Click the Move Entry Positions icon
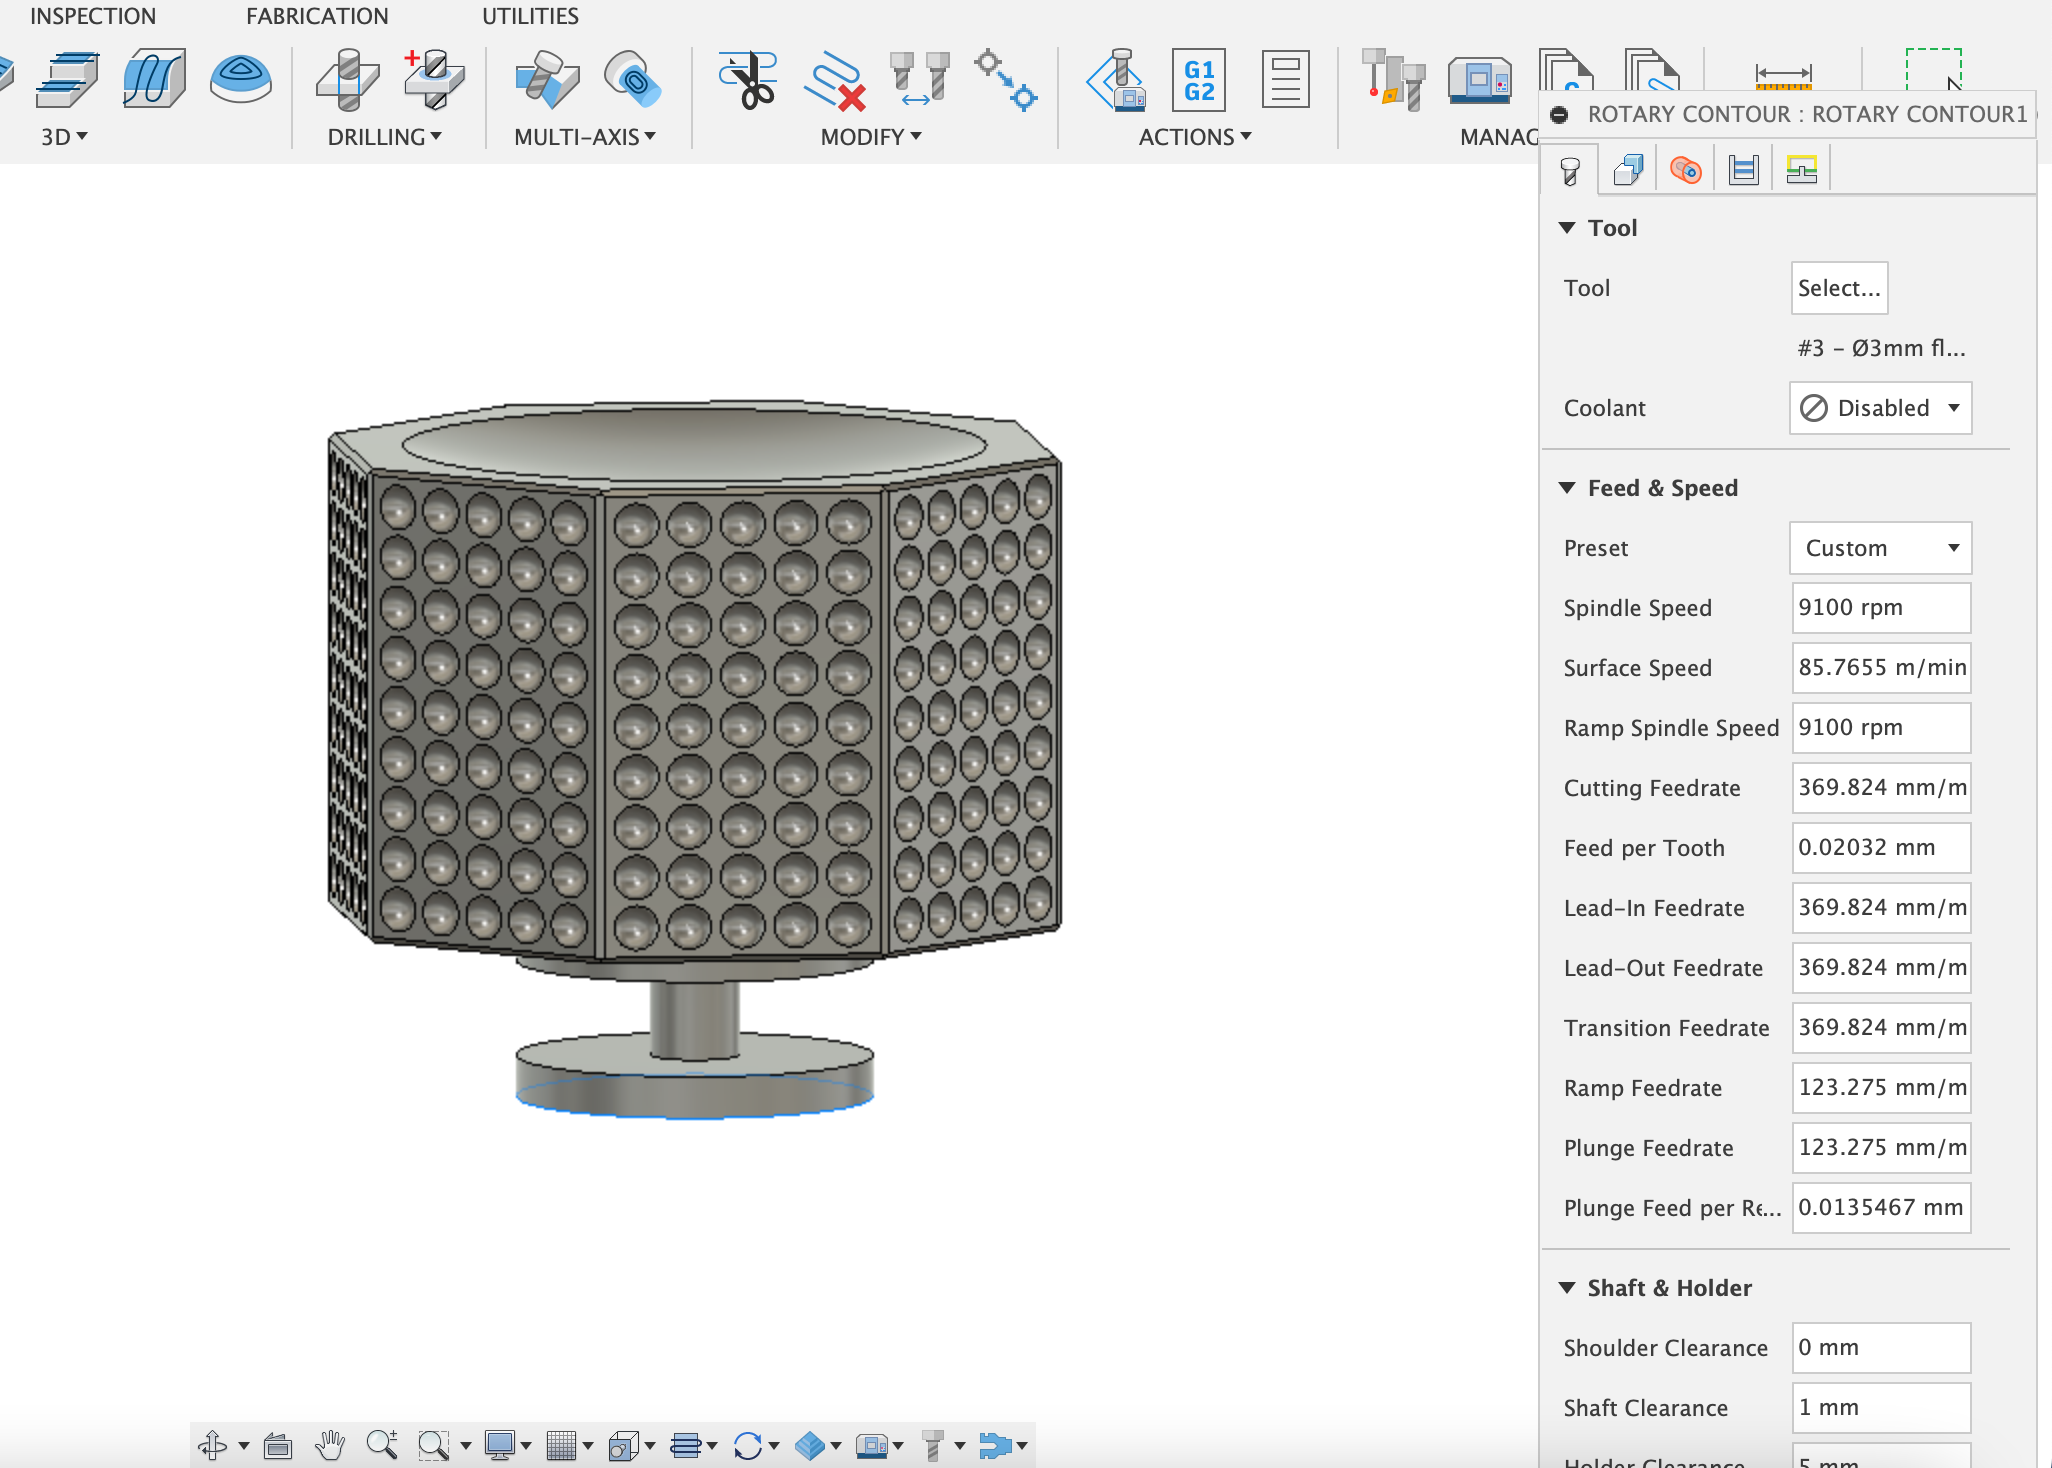The image size is (2052, 1468). pyautogui.click(x=1005, y=79)
